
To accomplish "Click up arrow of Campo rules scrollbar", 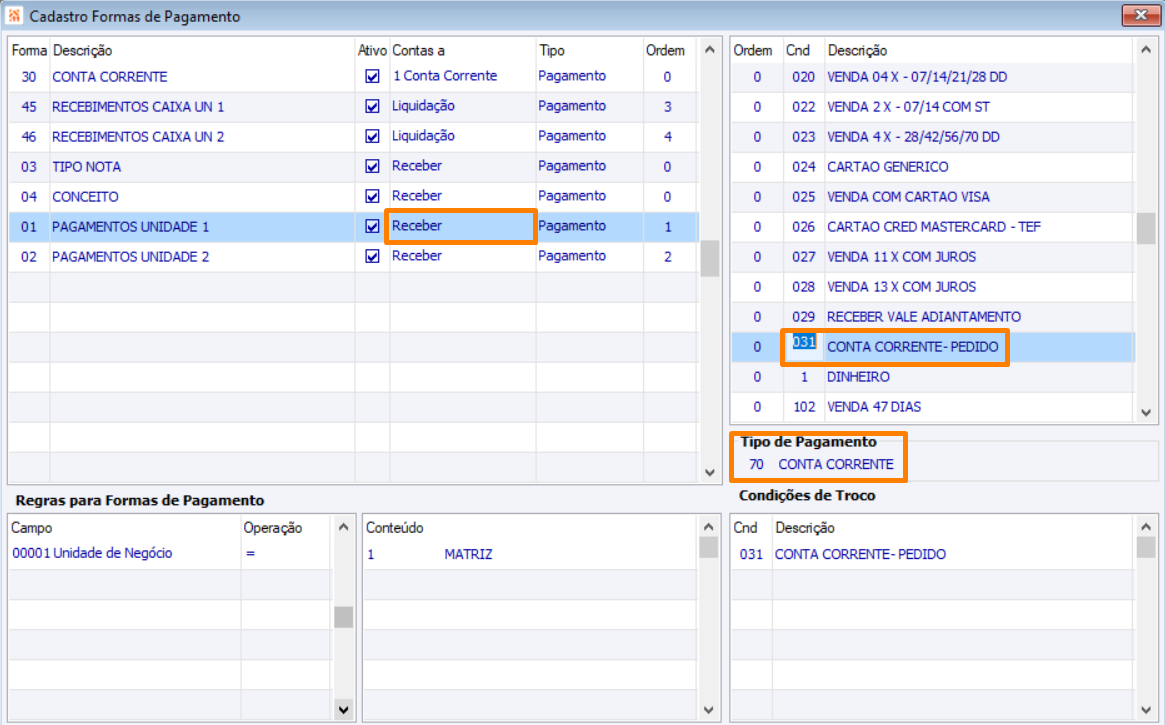I will (x=343, y=527).
